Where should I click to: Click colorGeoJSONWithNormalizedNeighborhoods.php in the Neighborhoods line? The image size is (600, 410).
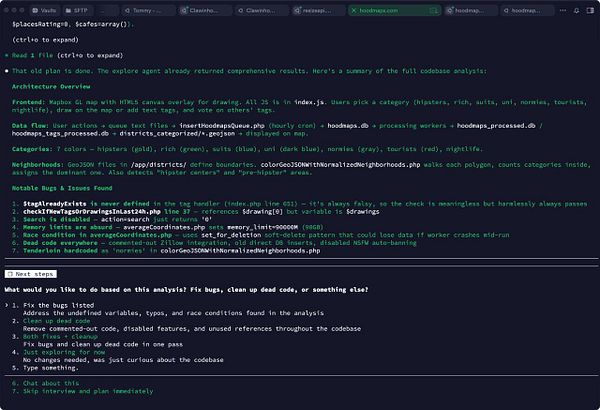pyautogui.click(x=340, y=165)
